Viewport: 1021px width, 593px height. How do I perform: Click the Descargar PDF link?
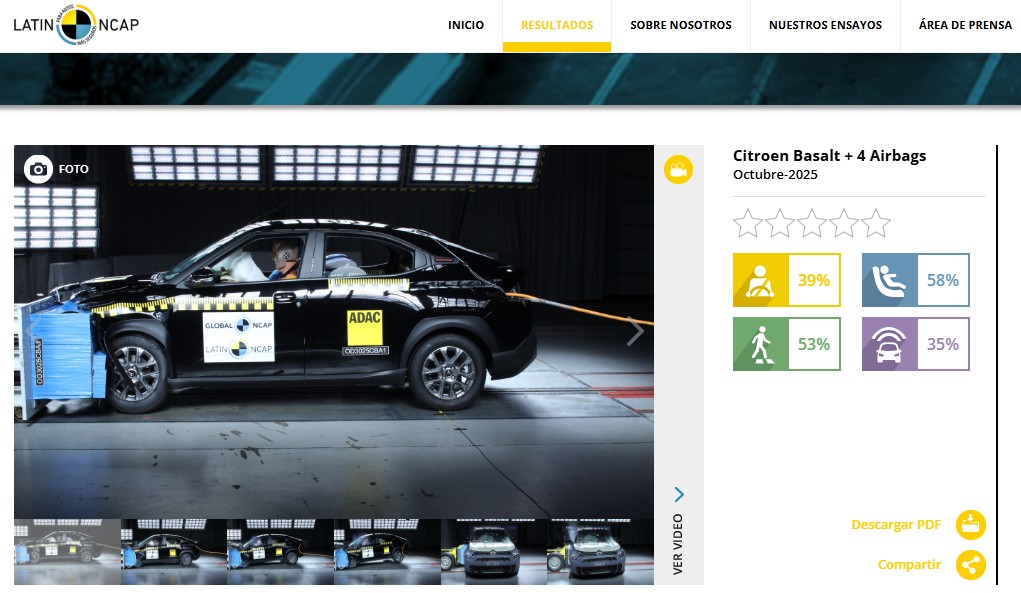pos(896,524)
